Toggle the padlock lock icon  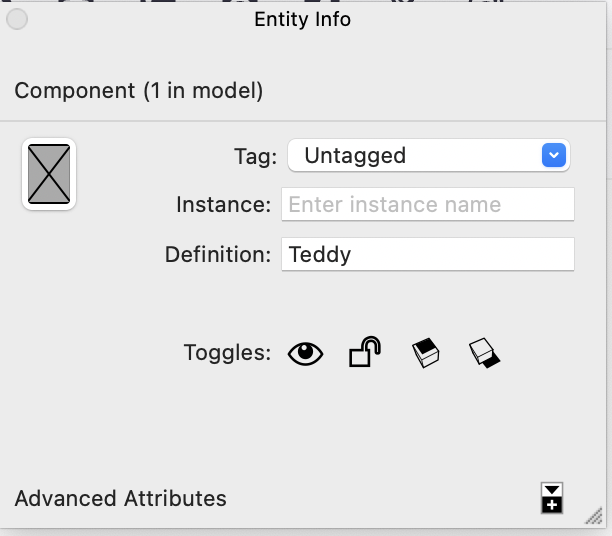coord(365,352)
